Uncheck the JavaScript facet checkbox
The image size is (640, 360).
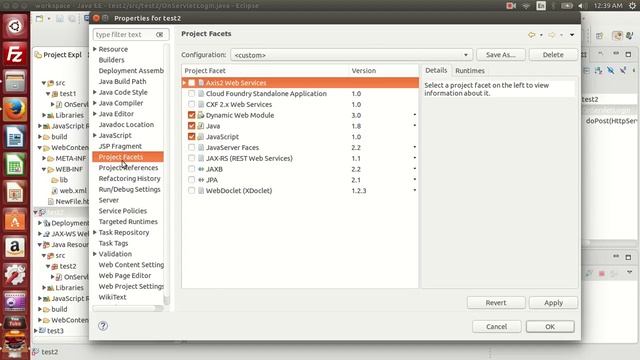tap(191, 137)
